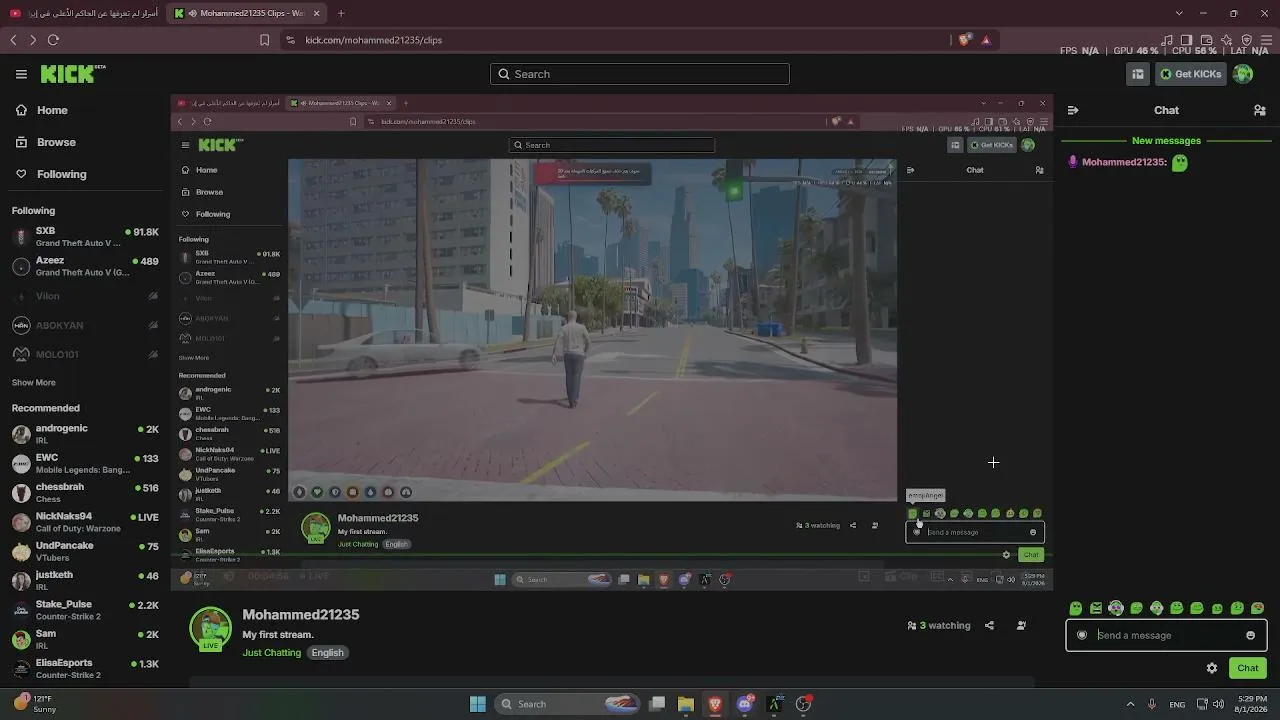Open the emoji picker in the message box
Screen dimensions: 1280x720
[1250, 635]
